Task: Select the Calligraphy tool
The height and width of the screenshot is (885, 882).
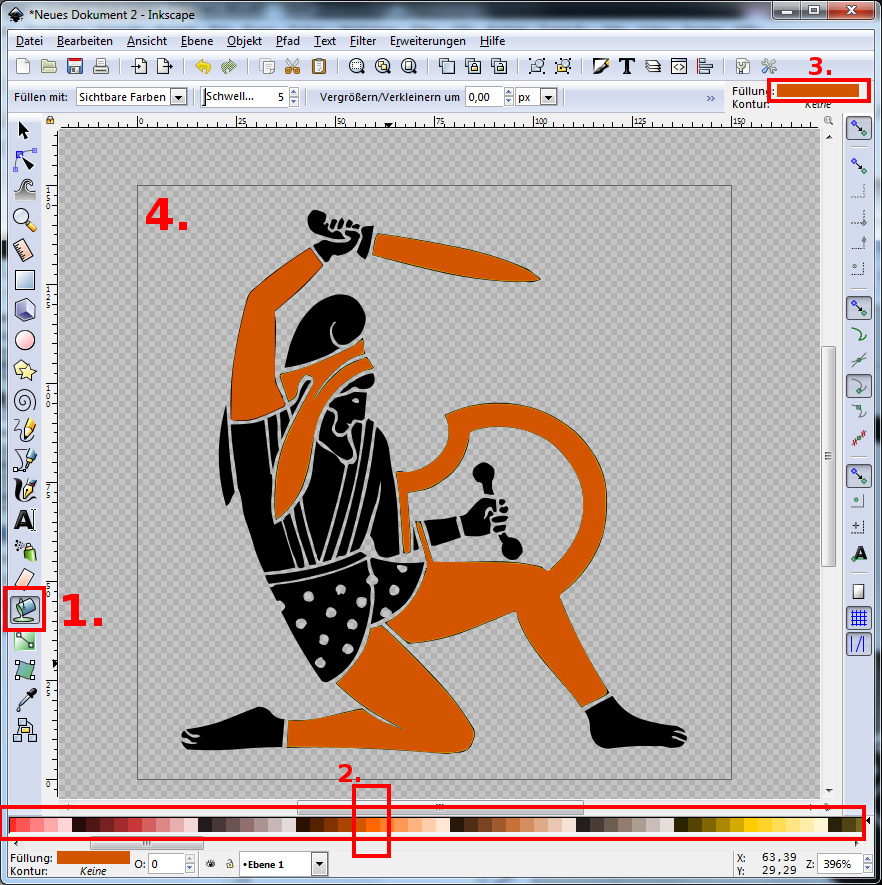Action: (25, 490)
